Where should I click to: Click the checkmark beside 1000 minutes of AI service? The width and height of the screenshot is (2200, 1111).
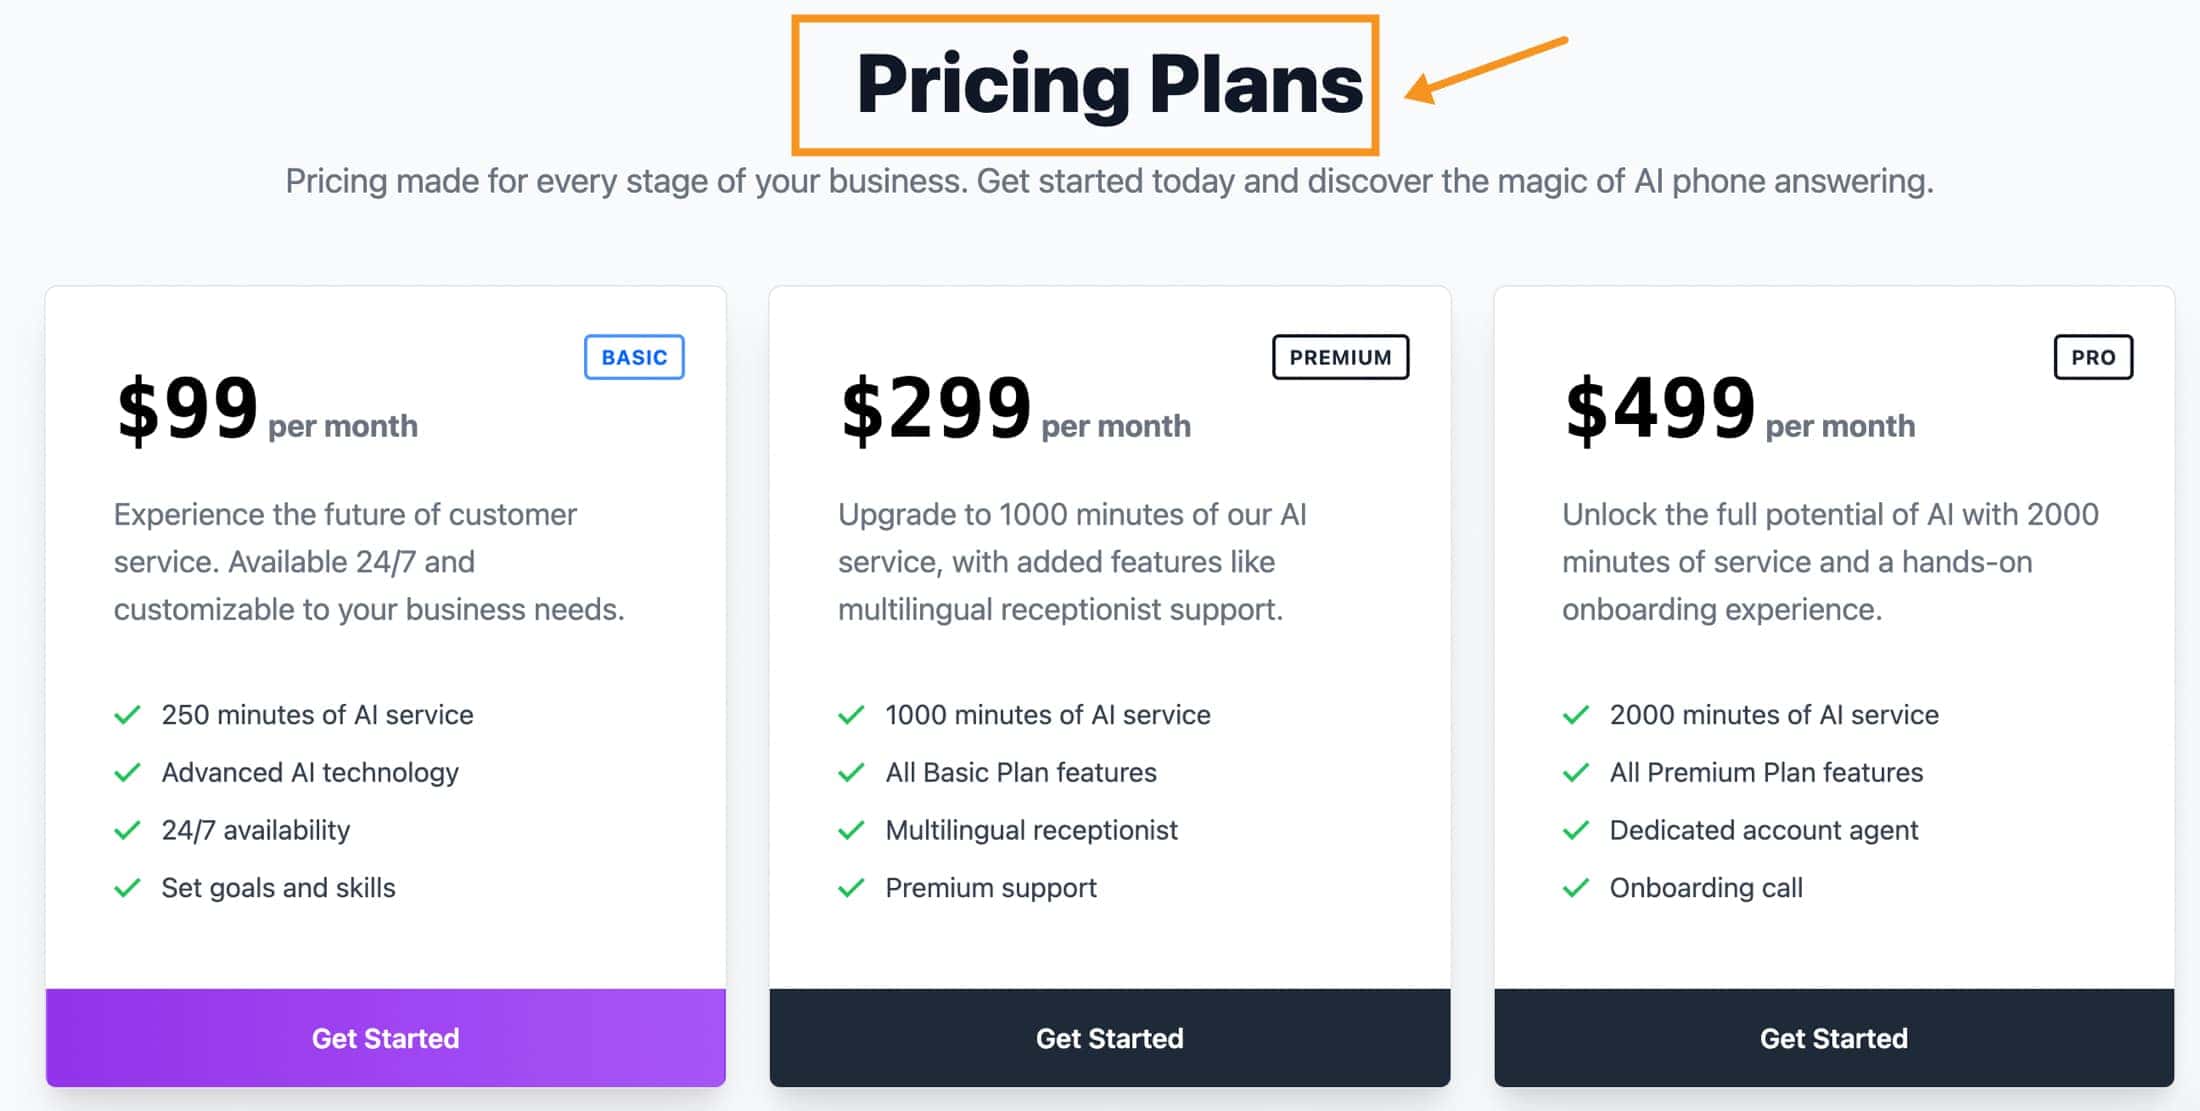[851, 715]
